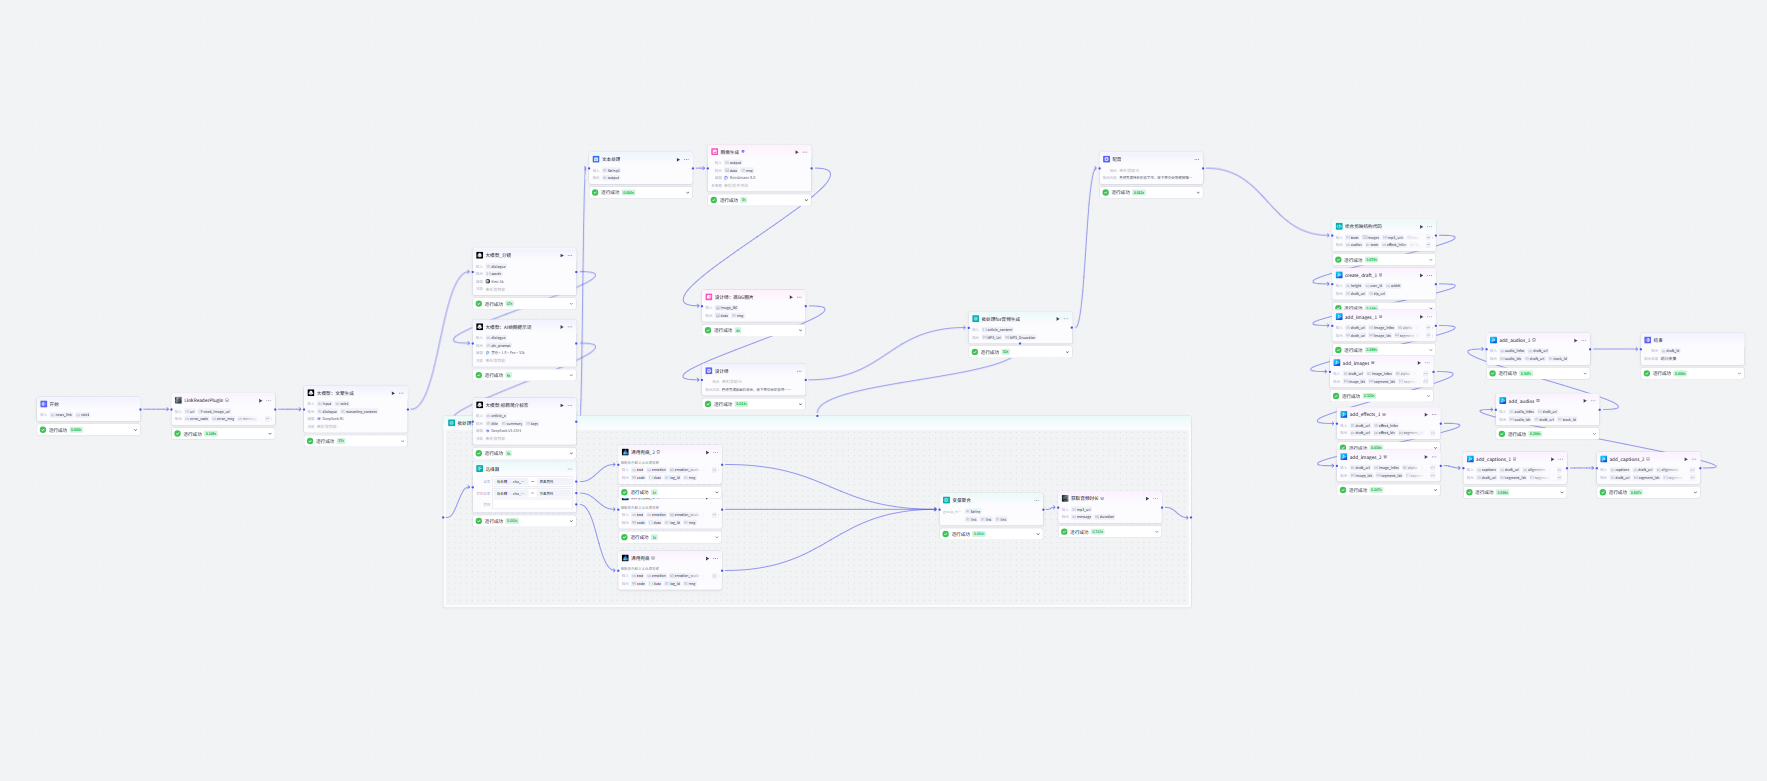
Task: Run the LinkReaderPlugin node with play icon
Action: 261,400
